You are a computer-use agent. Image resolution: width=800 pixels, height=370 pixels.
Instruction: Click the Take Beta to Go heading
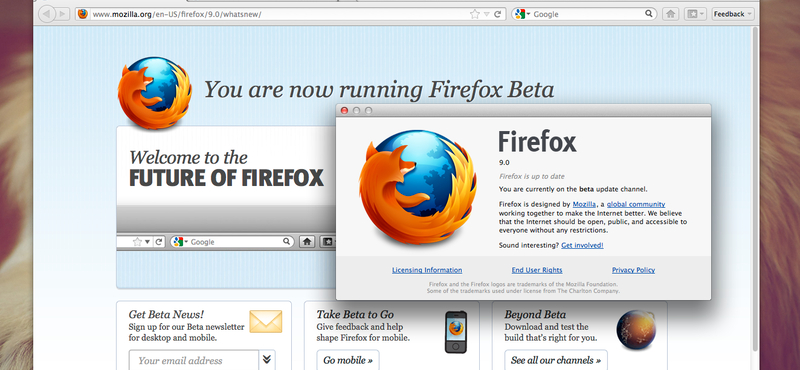355,314
